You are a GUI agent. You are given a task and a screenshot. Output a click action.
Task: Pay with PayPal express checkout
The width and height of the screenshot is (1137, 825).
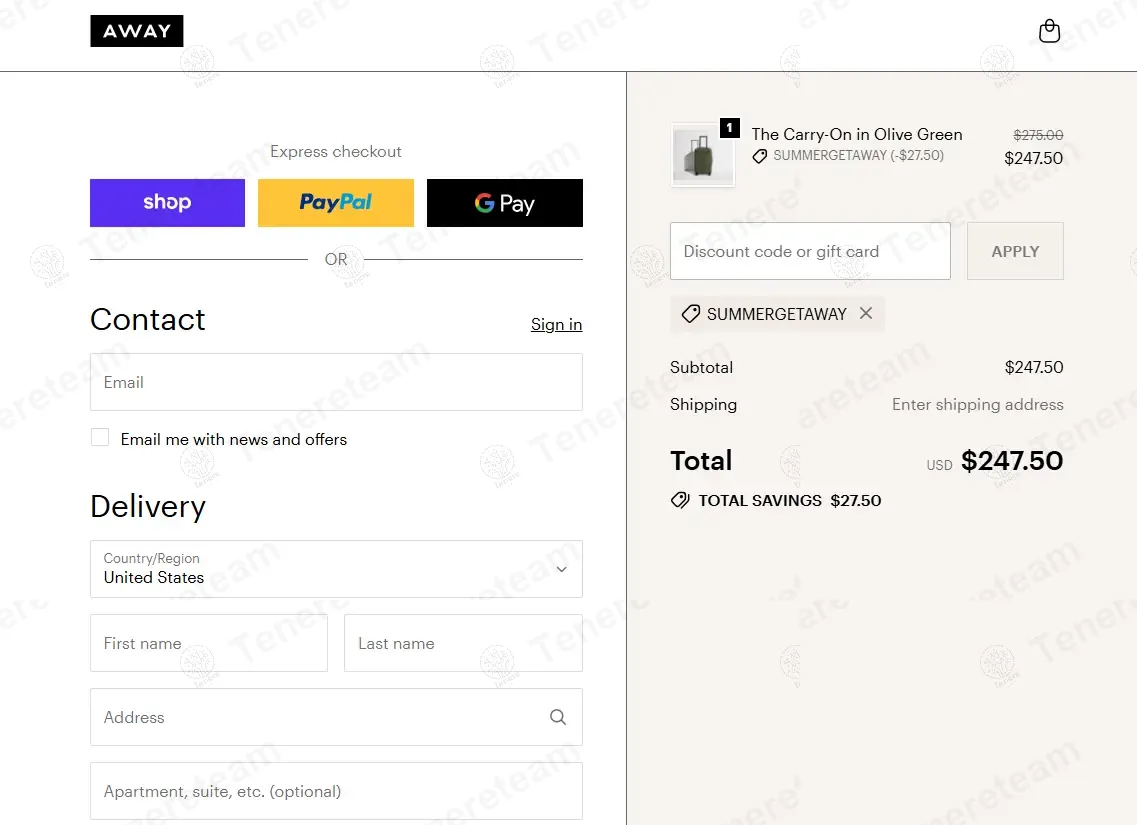click(336, 203)
